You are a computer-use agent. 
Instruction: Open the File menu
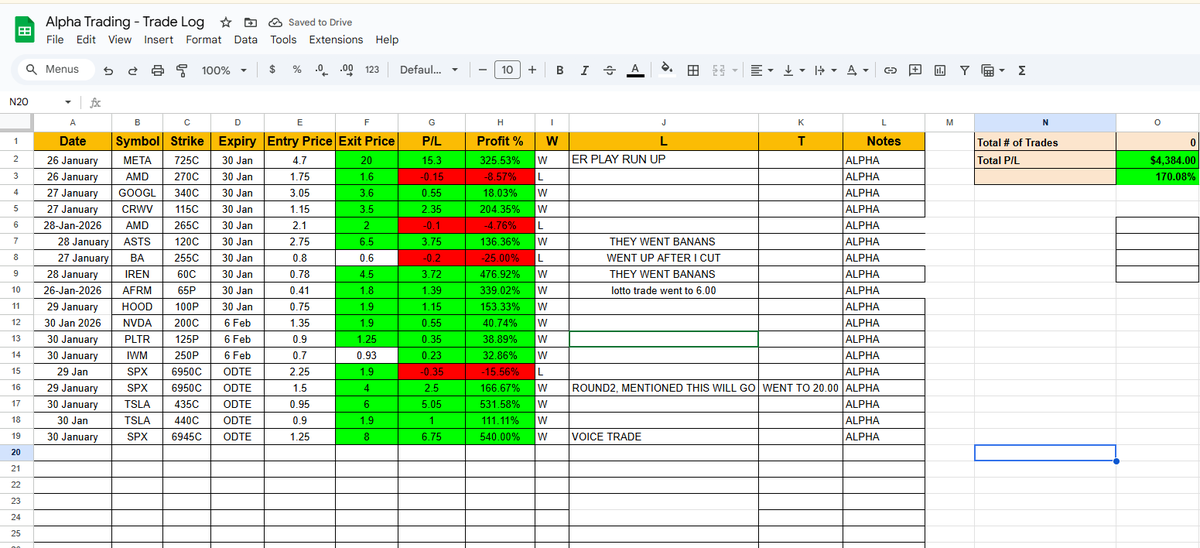[x=55, y=40]
